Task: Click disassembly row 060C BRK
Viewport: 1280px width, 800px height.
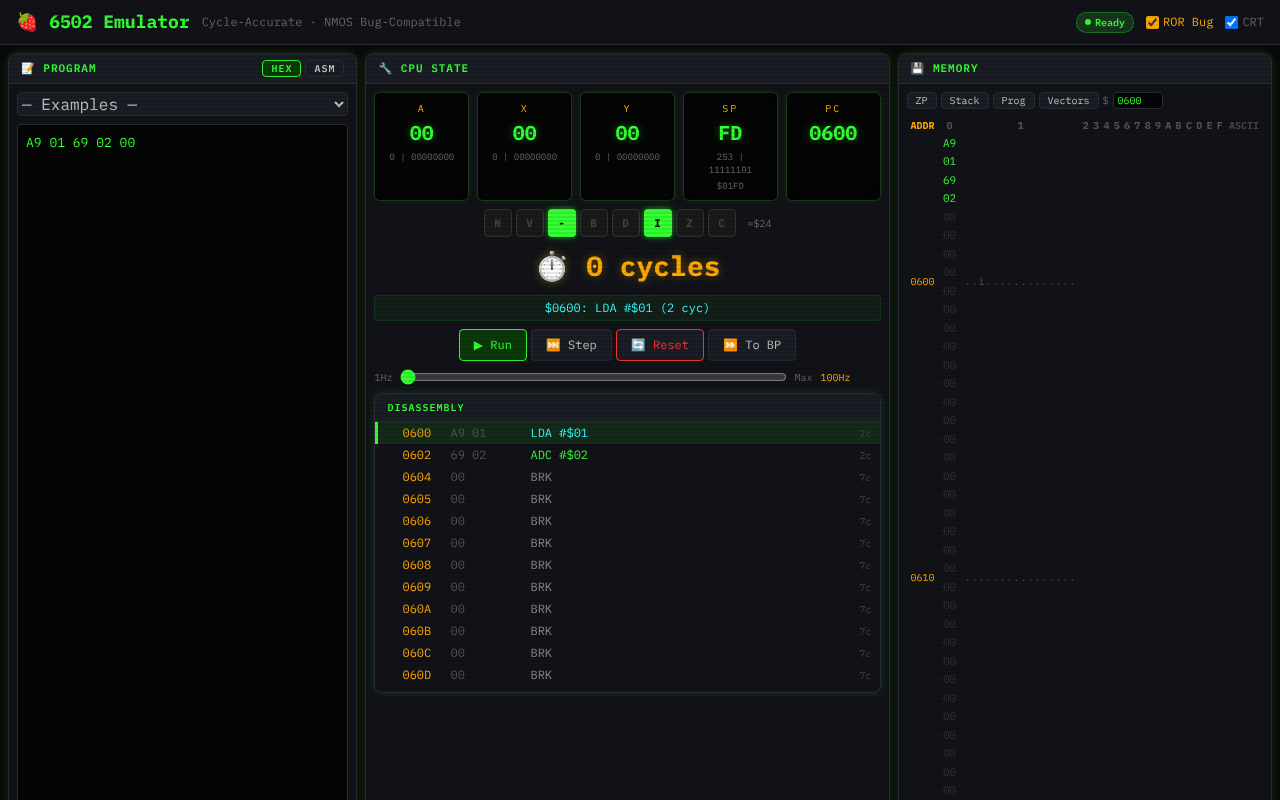Action: [x=627, y=653]
